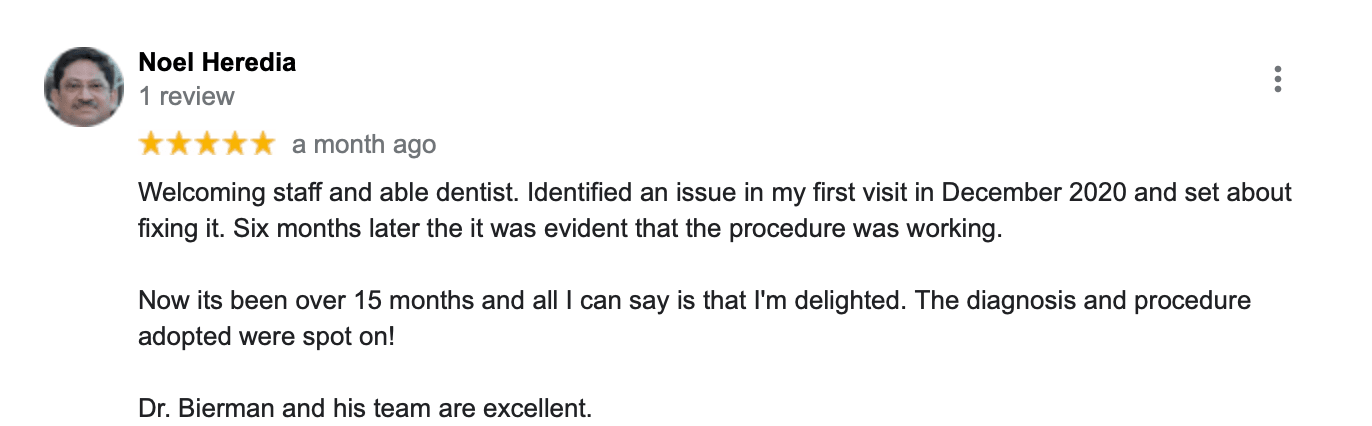Click the second gold rating star
The height and width of the screenshot is (426, 1372).
point(179,144)
